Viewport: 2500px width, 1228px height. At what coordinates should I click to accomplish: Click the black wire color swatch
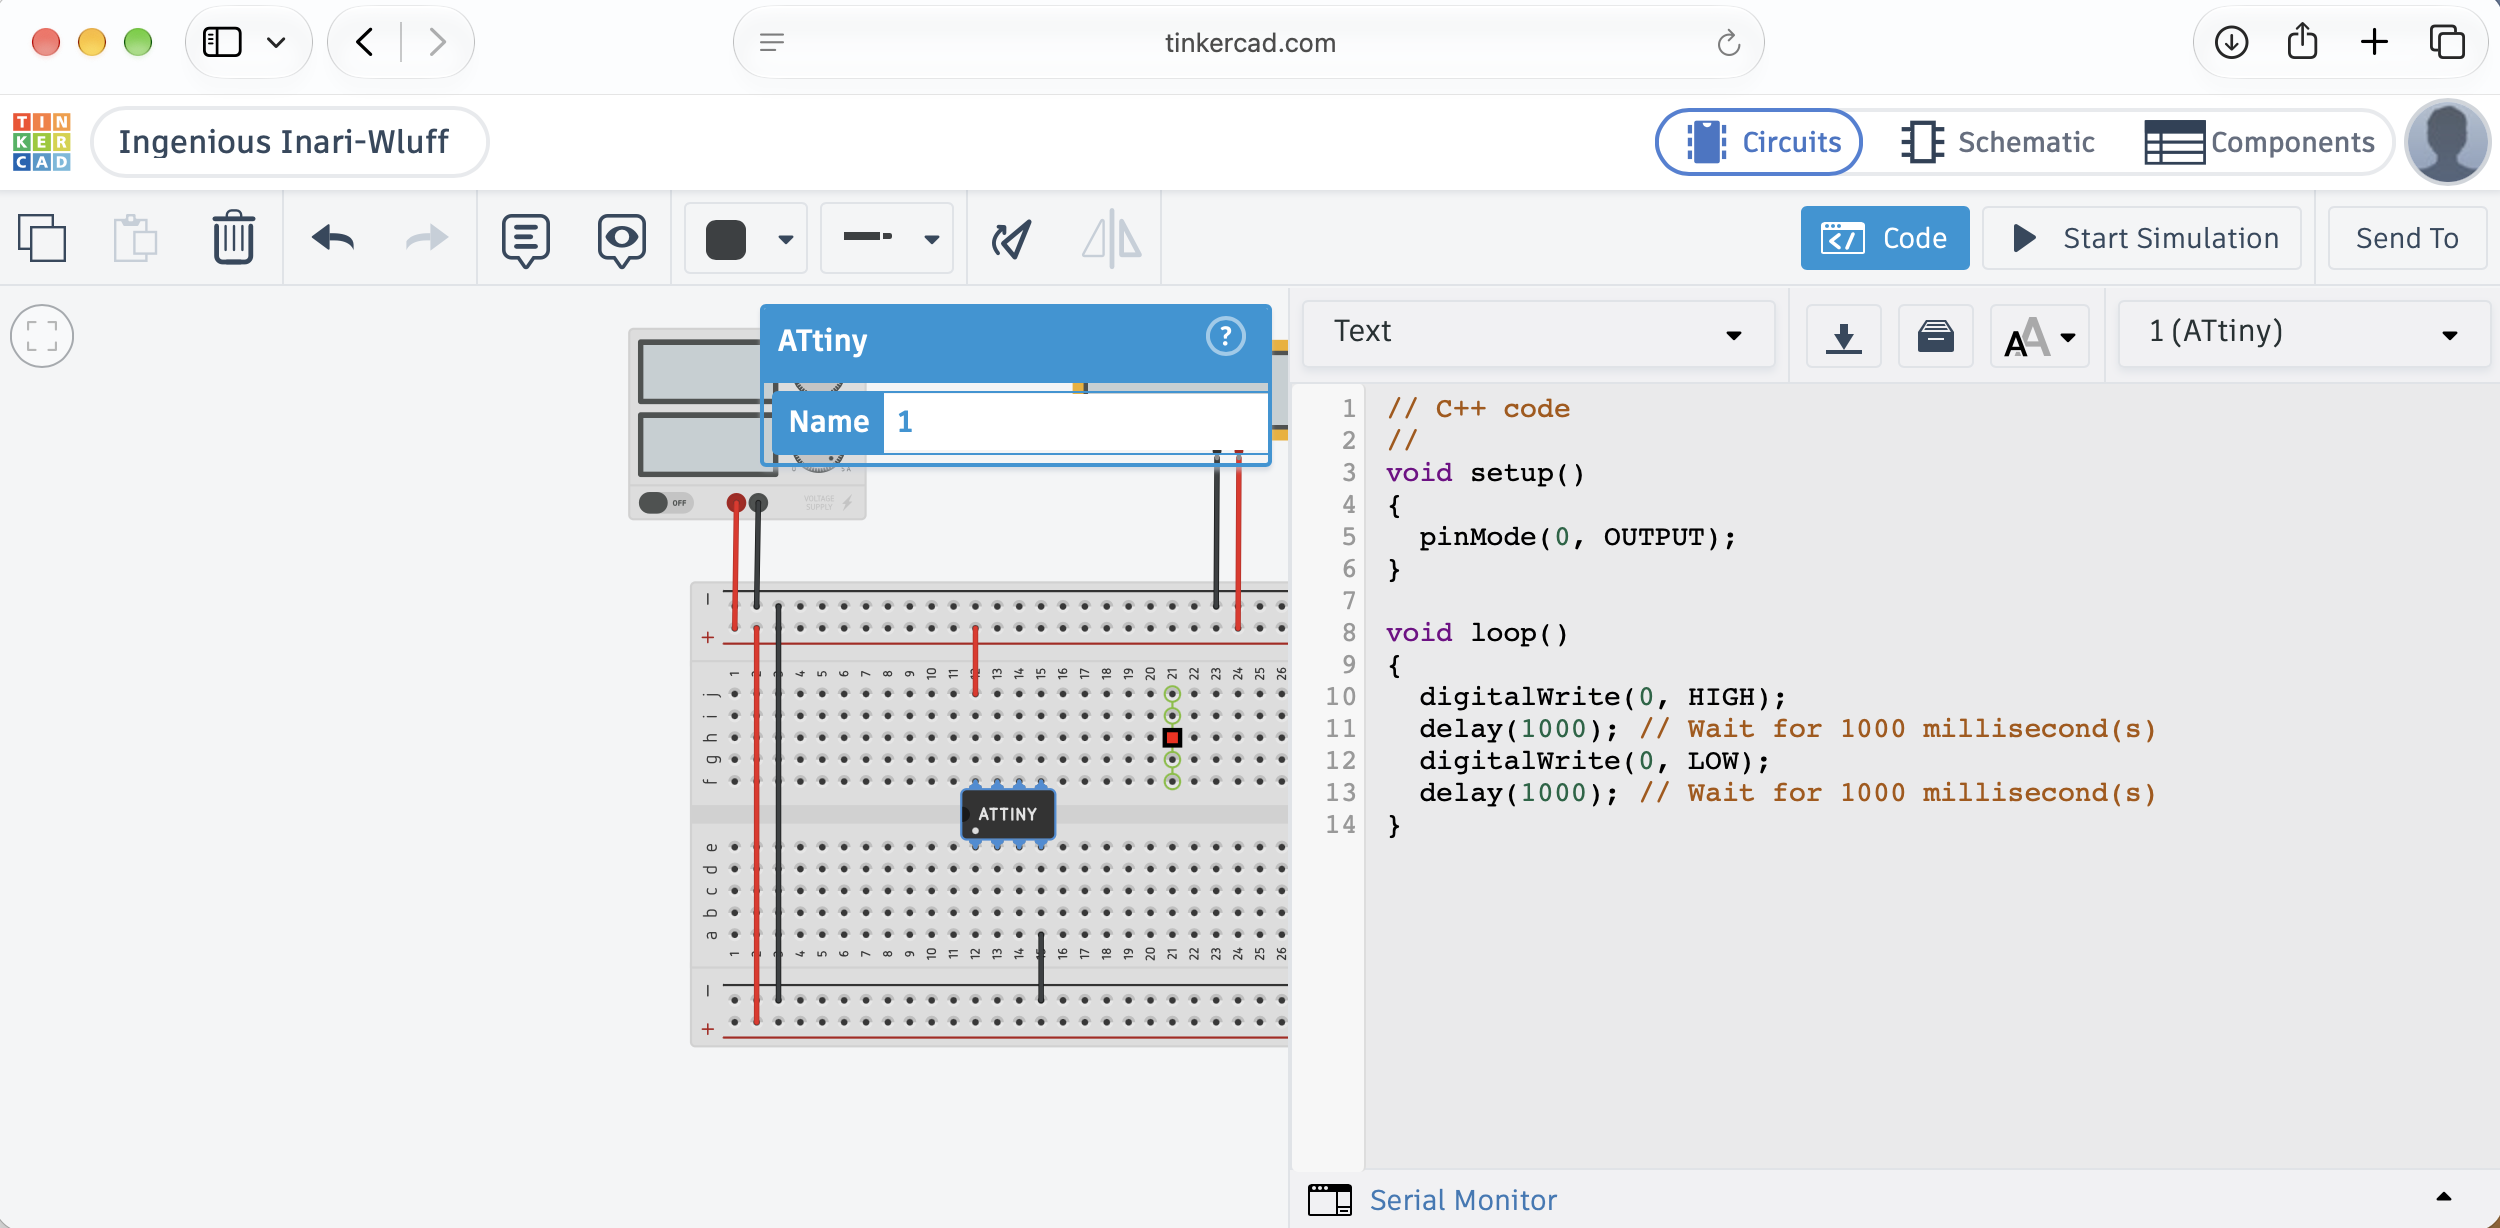click(726, 240)
